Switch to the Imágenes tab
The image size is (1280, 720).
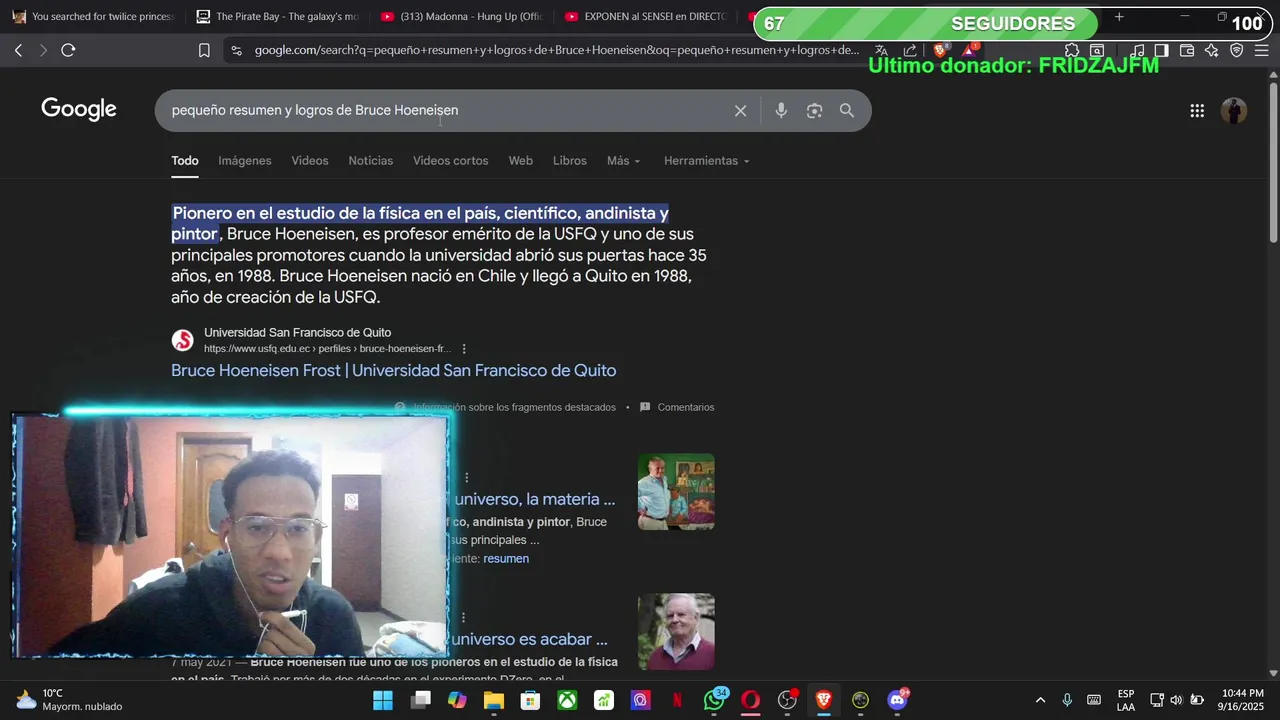click(x=245, y=161)
